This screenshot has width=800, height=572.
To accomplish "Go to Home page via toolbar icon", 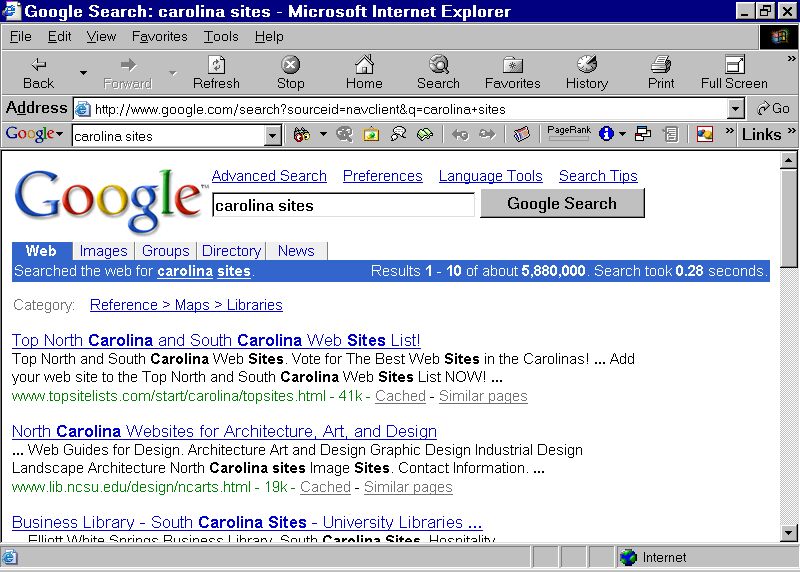I will pos(364,73).
